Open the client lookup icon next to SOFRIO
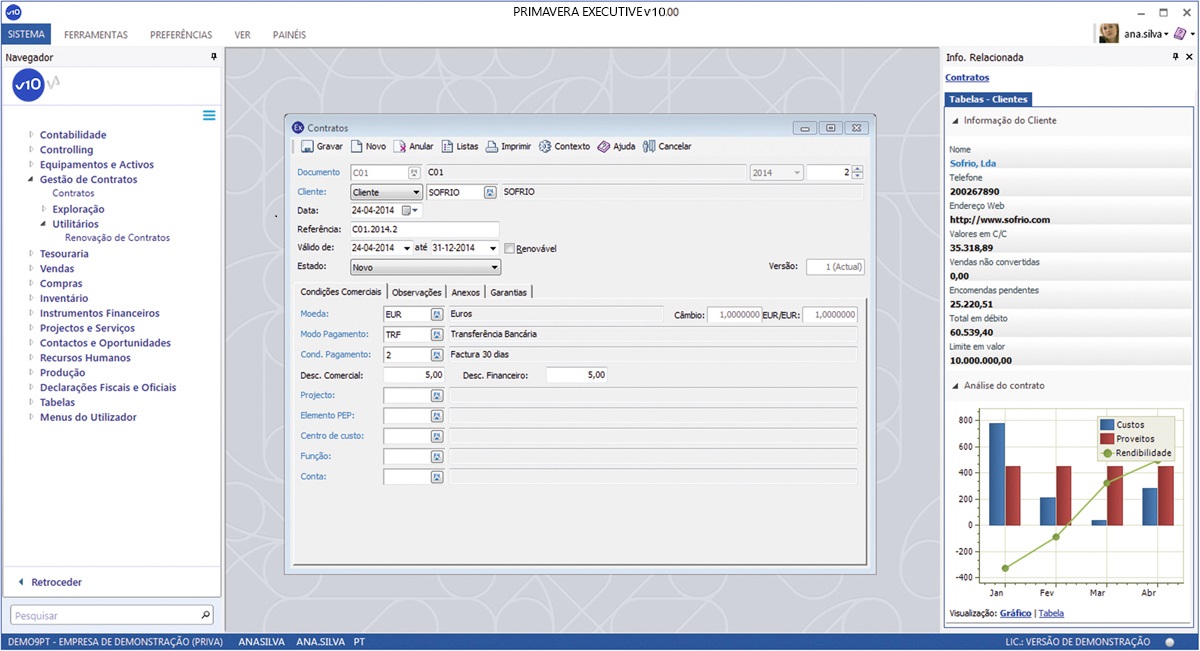This screenshot has width=1200, height=651. [x=490, y=192]
